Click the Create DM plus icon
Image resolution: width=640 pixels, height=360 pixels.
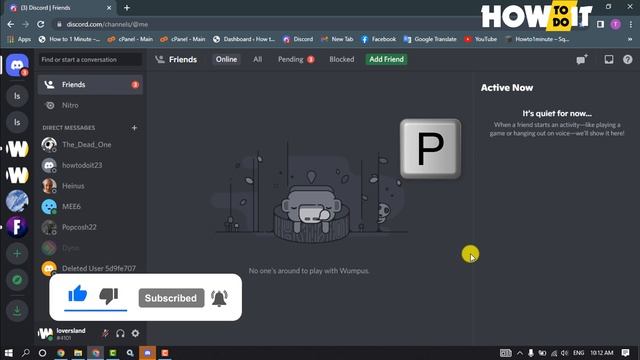point(134,128)
